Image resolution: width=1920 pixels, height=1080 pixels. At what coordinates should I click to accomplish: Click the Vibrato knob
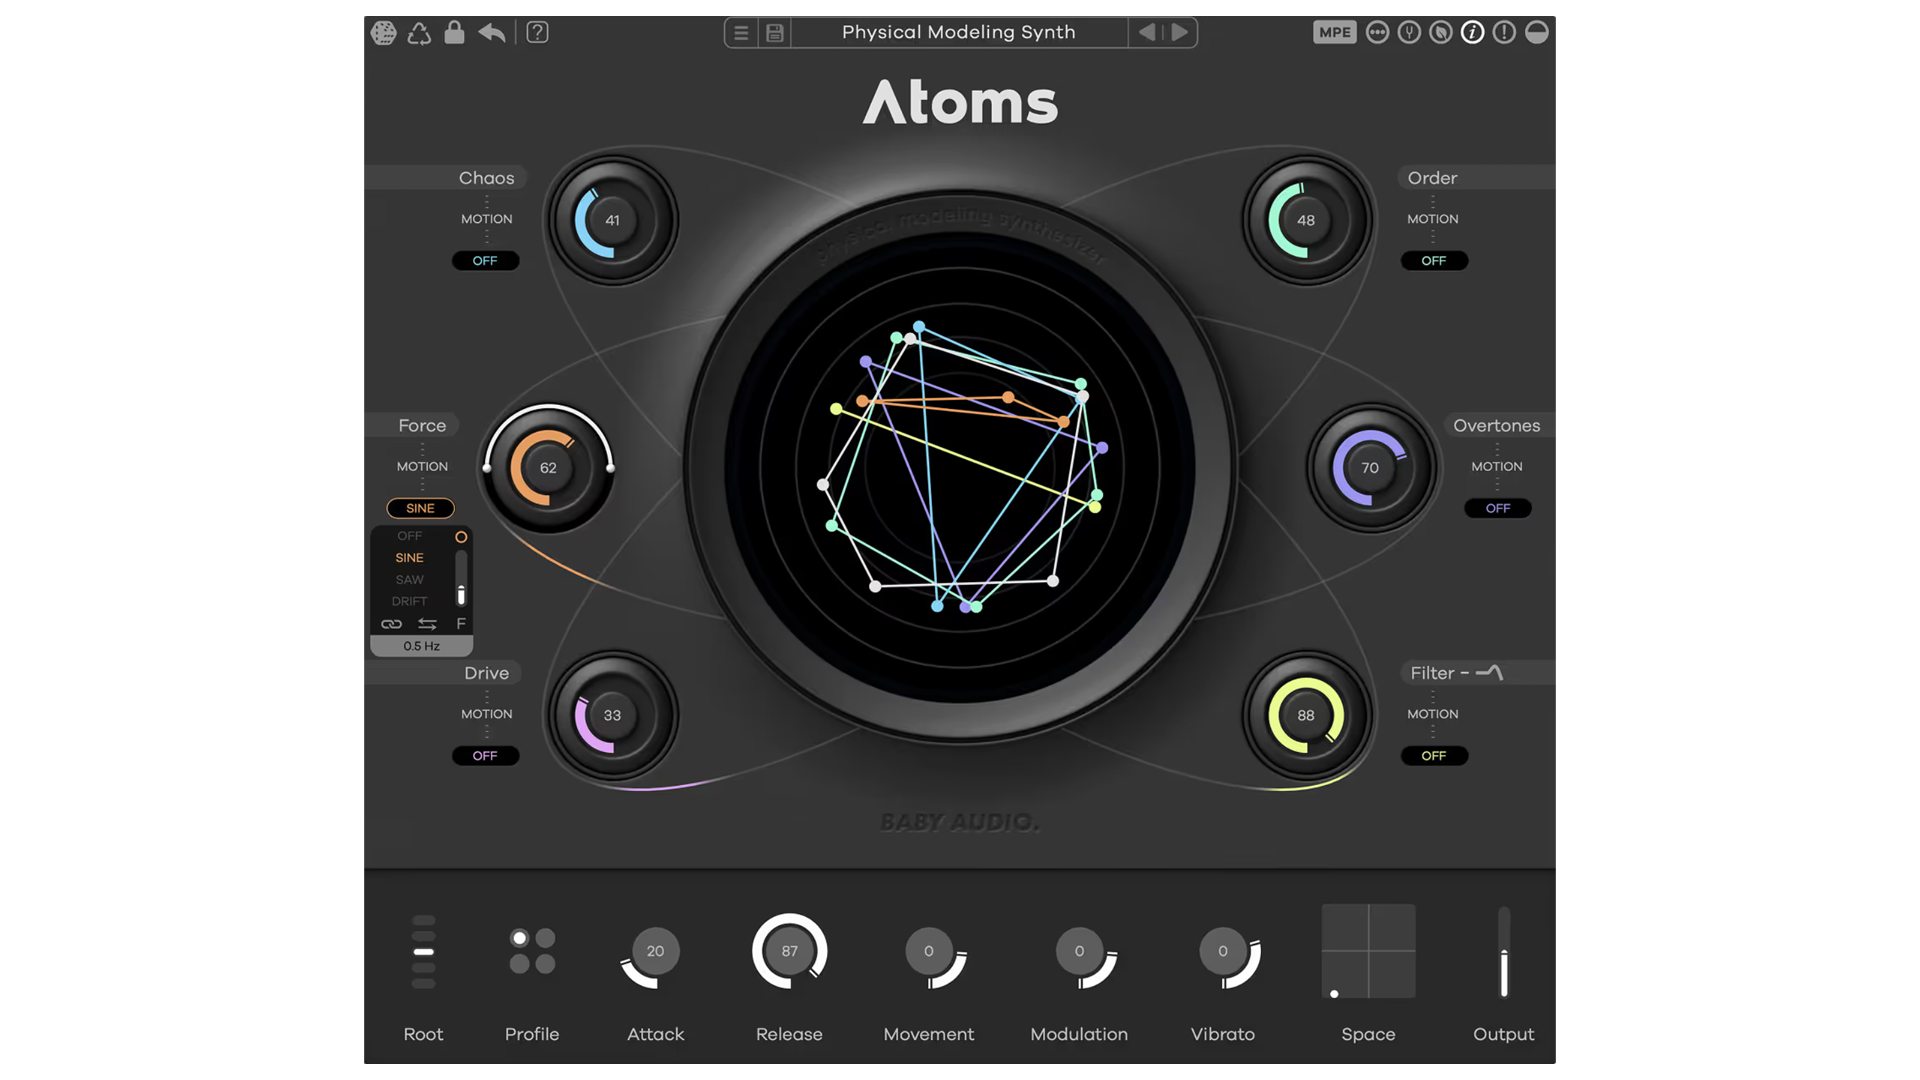pos(1223,951)
